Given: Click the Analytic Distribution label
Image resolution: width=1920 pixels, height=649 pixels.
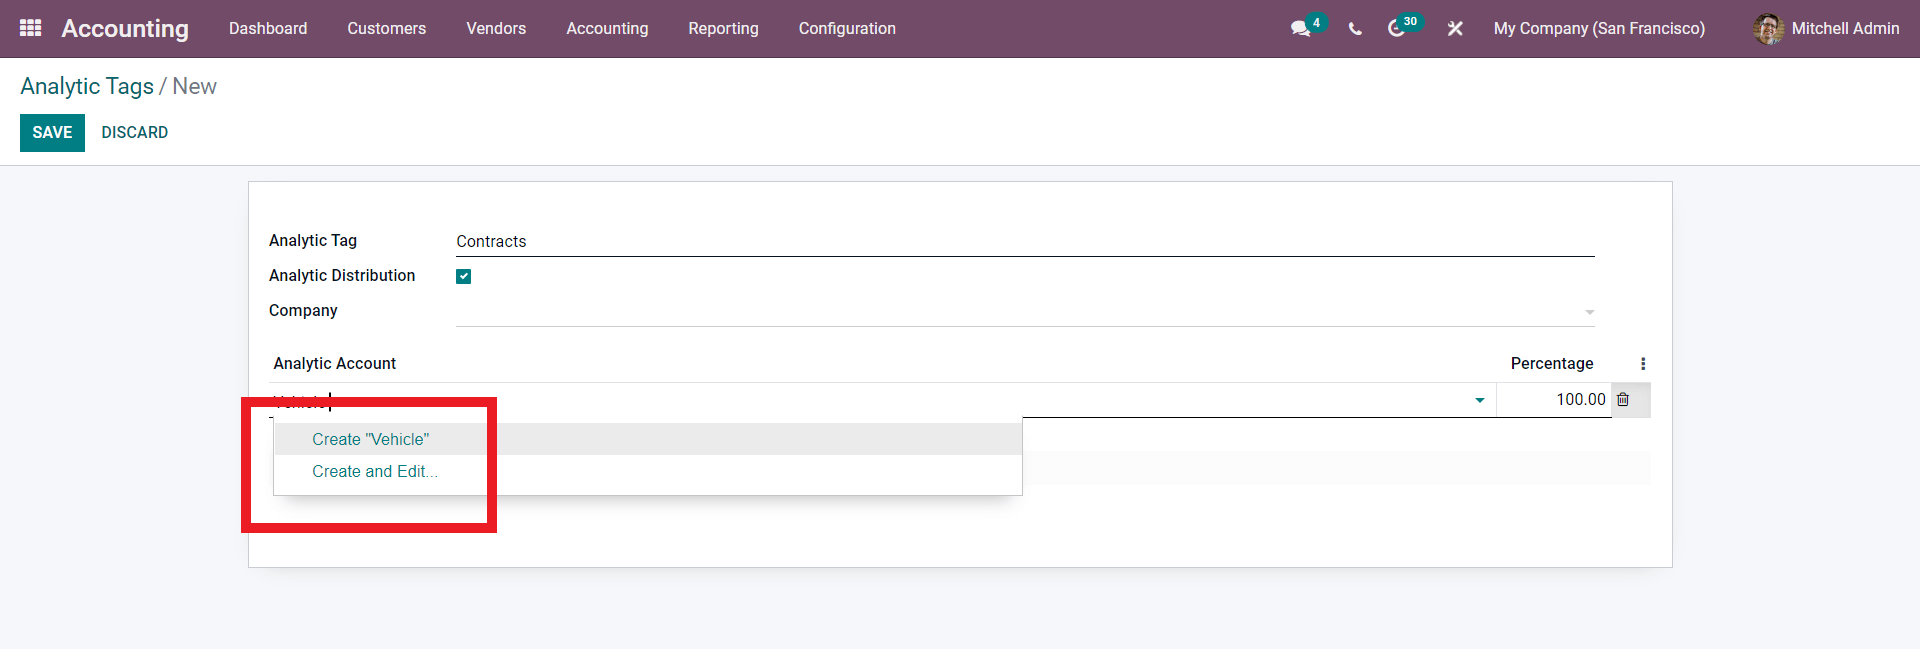Looking at the screenshot, I should coord(342,276).
